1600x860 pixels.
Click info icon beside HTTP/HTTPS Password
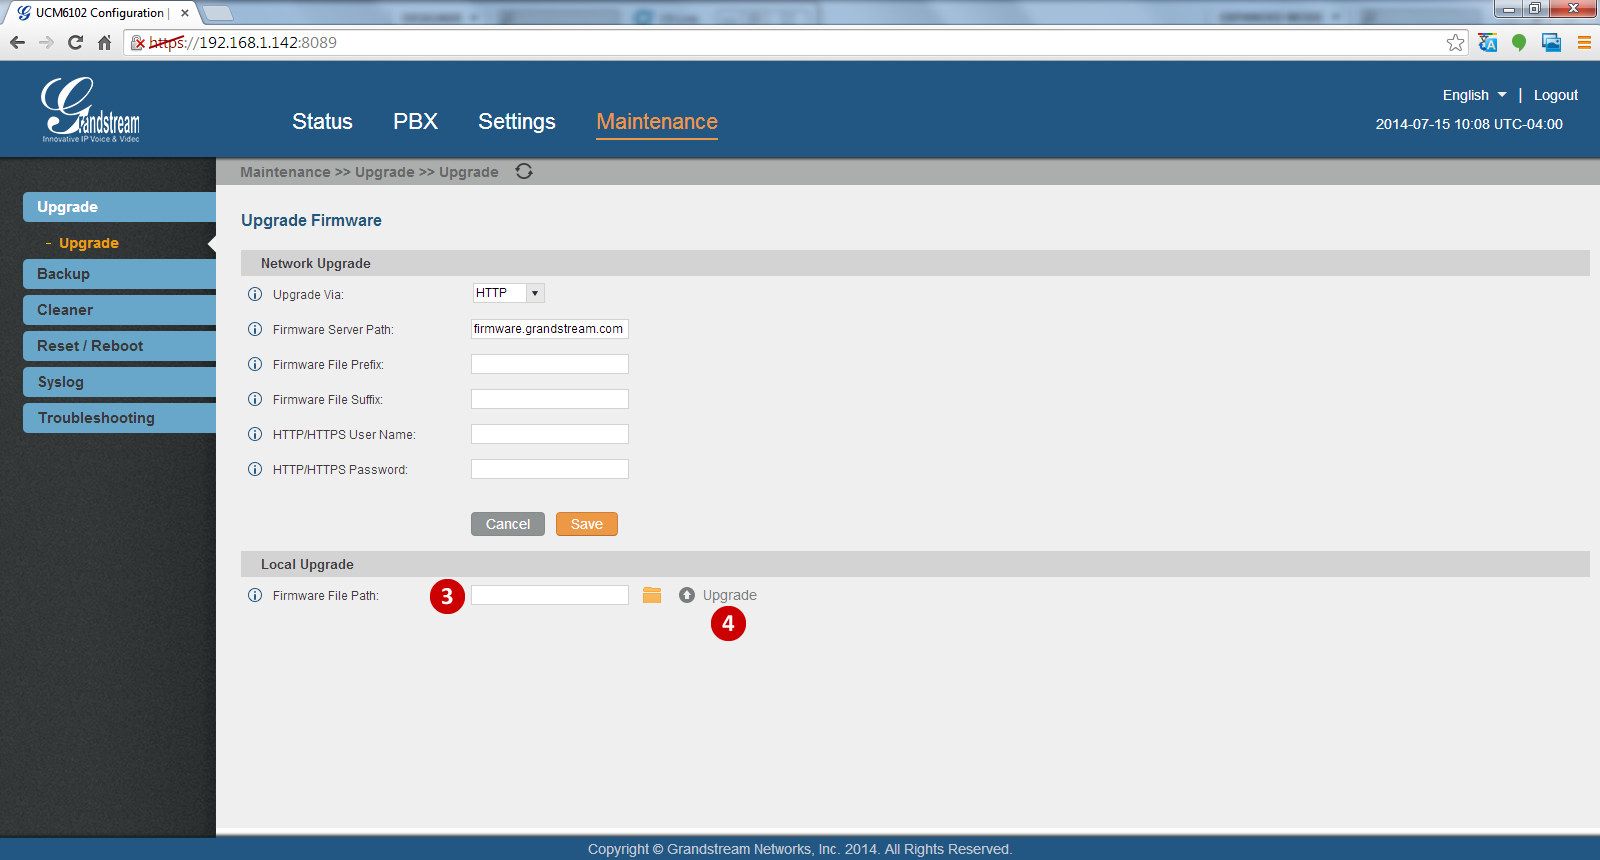255,470
